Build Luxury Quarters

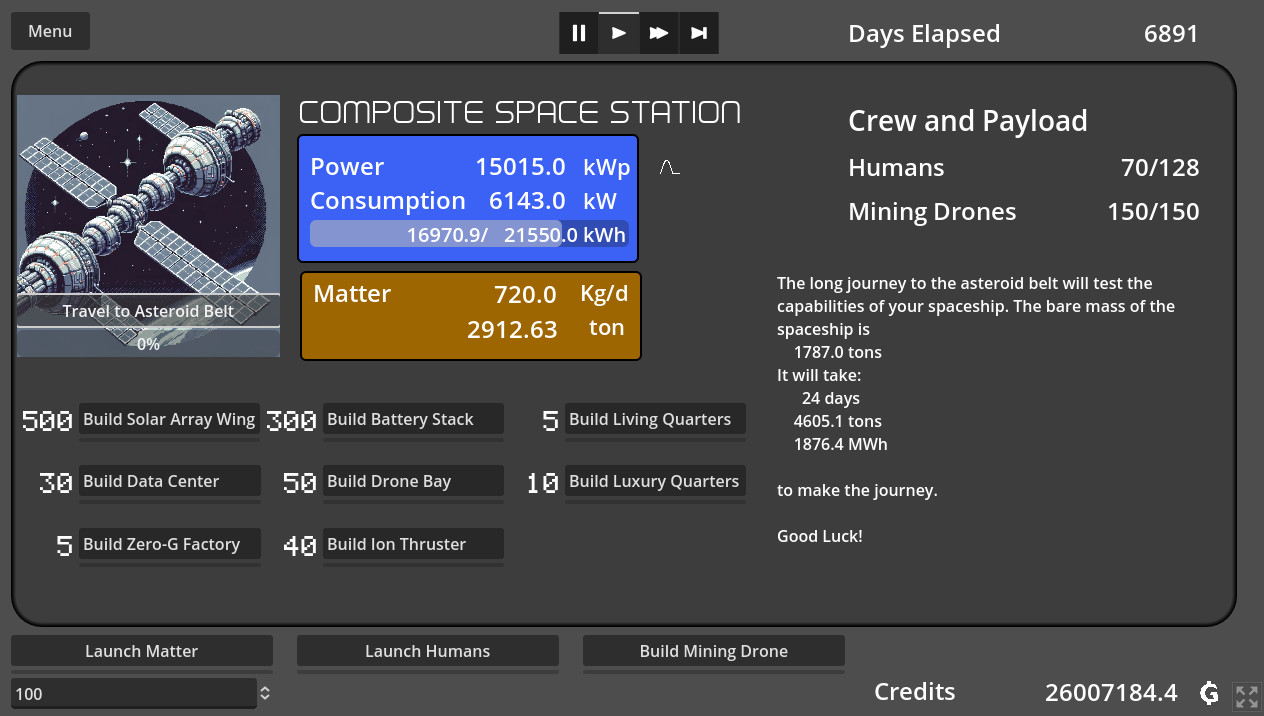(655, 481)
